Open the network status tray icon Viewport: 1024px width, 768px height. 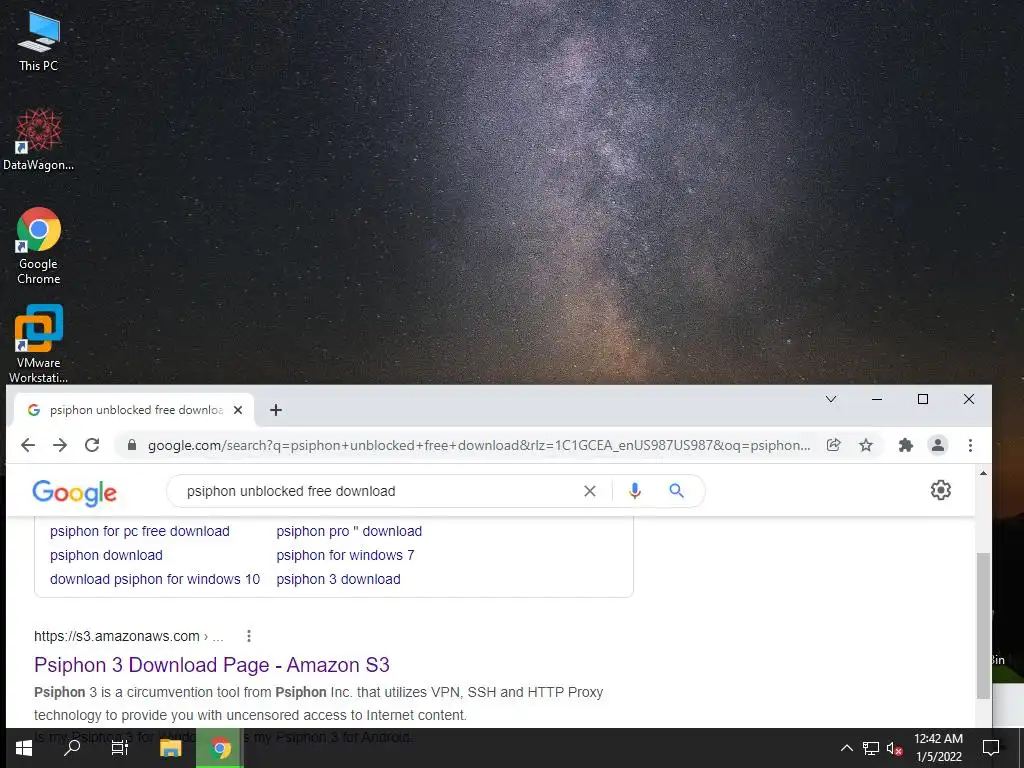click(871, 748)
